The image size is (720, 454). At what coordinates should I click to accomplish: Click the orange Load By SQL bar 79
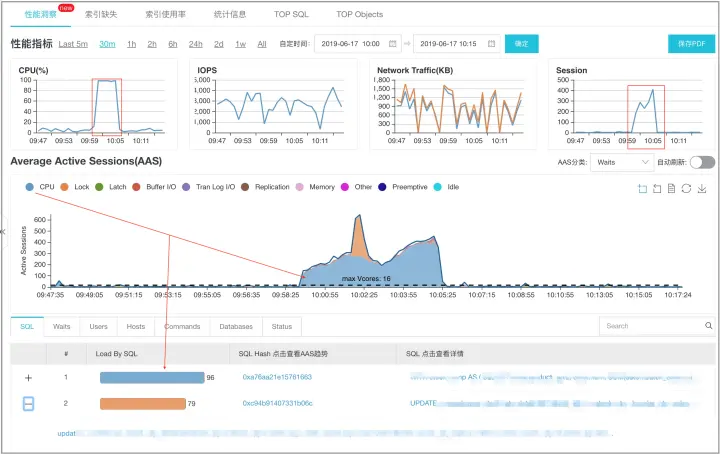[x=143, y=404]
